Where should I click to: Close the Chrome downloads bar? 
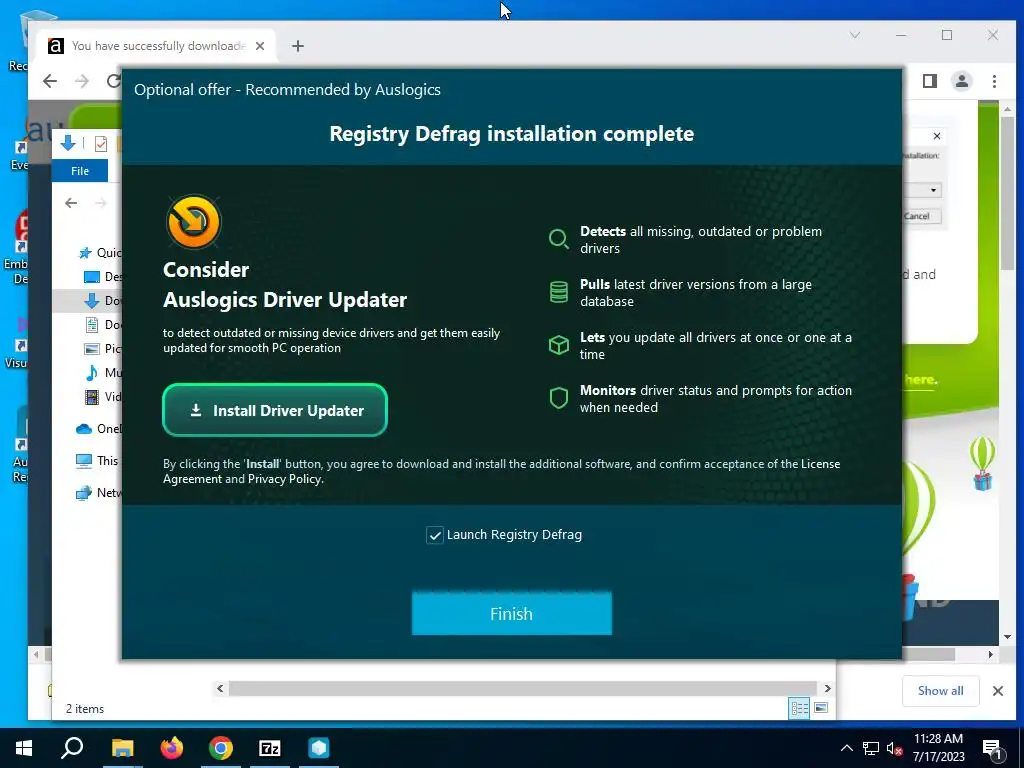pos(998,691)
